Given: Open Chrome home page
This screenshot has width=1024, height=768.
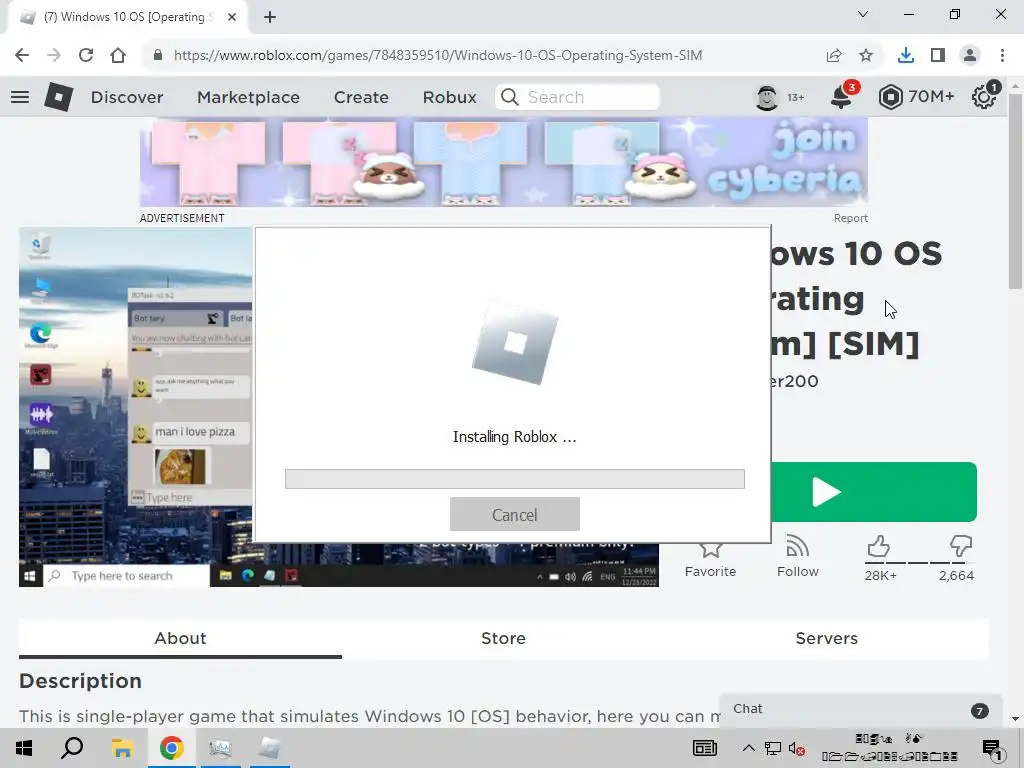Looking at the screenshot, I should [x=118, y=56].
